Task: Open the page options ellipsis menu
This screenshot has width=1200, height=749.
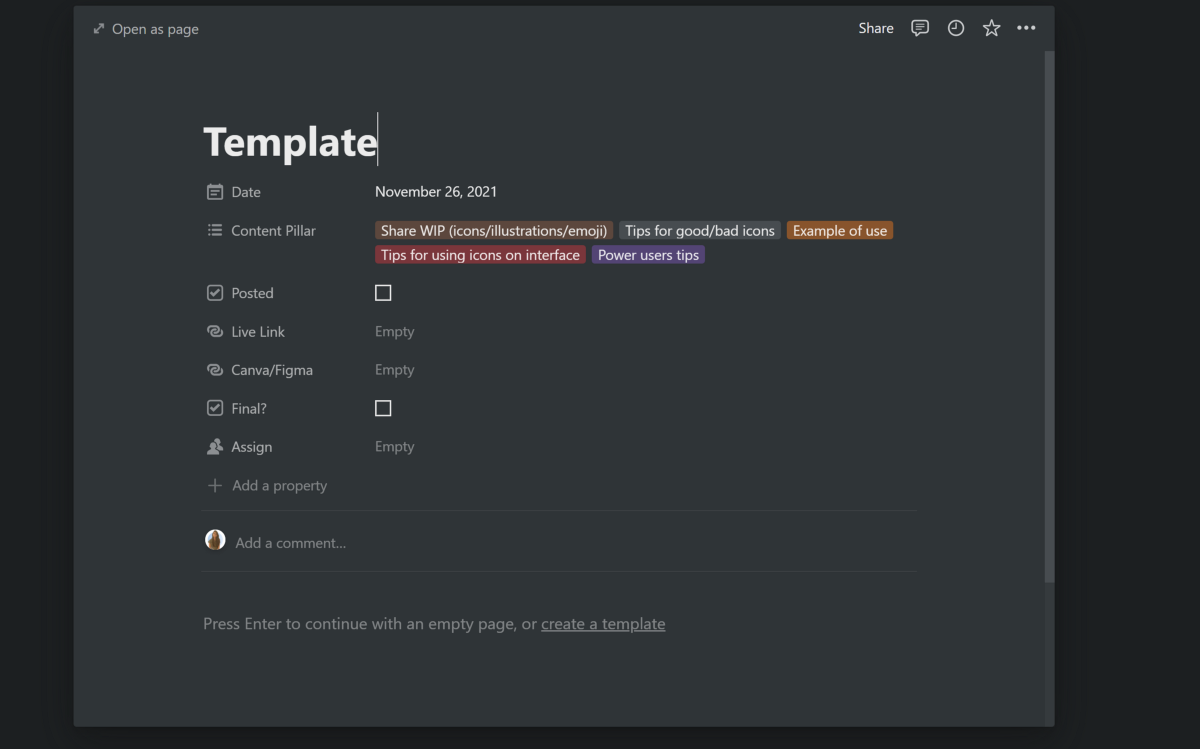Action: click(x=1026, y=28)
